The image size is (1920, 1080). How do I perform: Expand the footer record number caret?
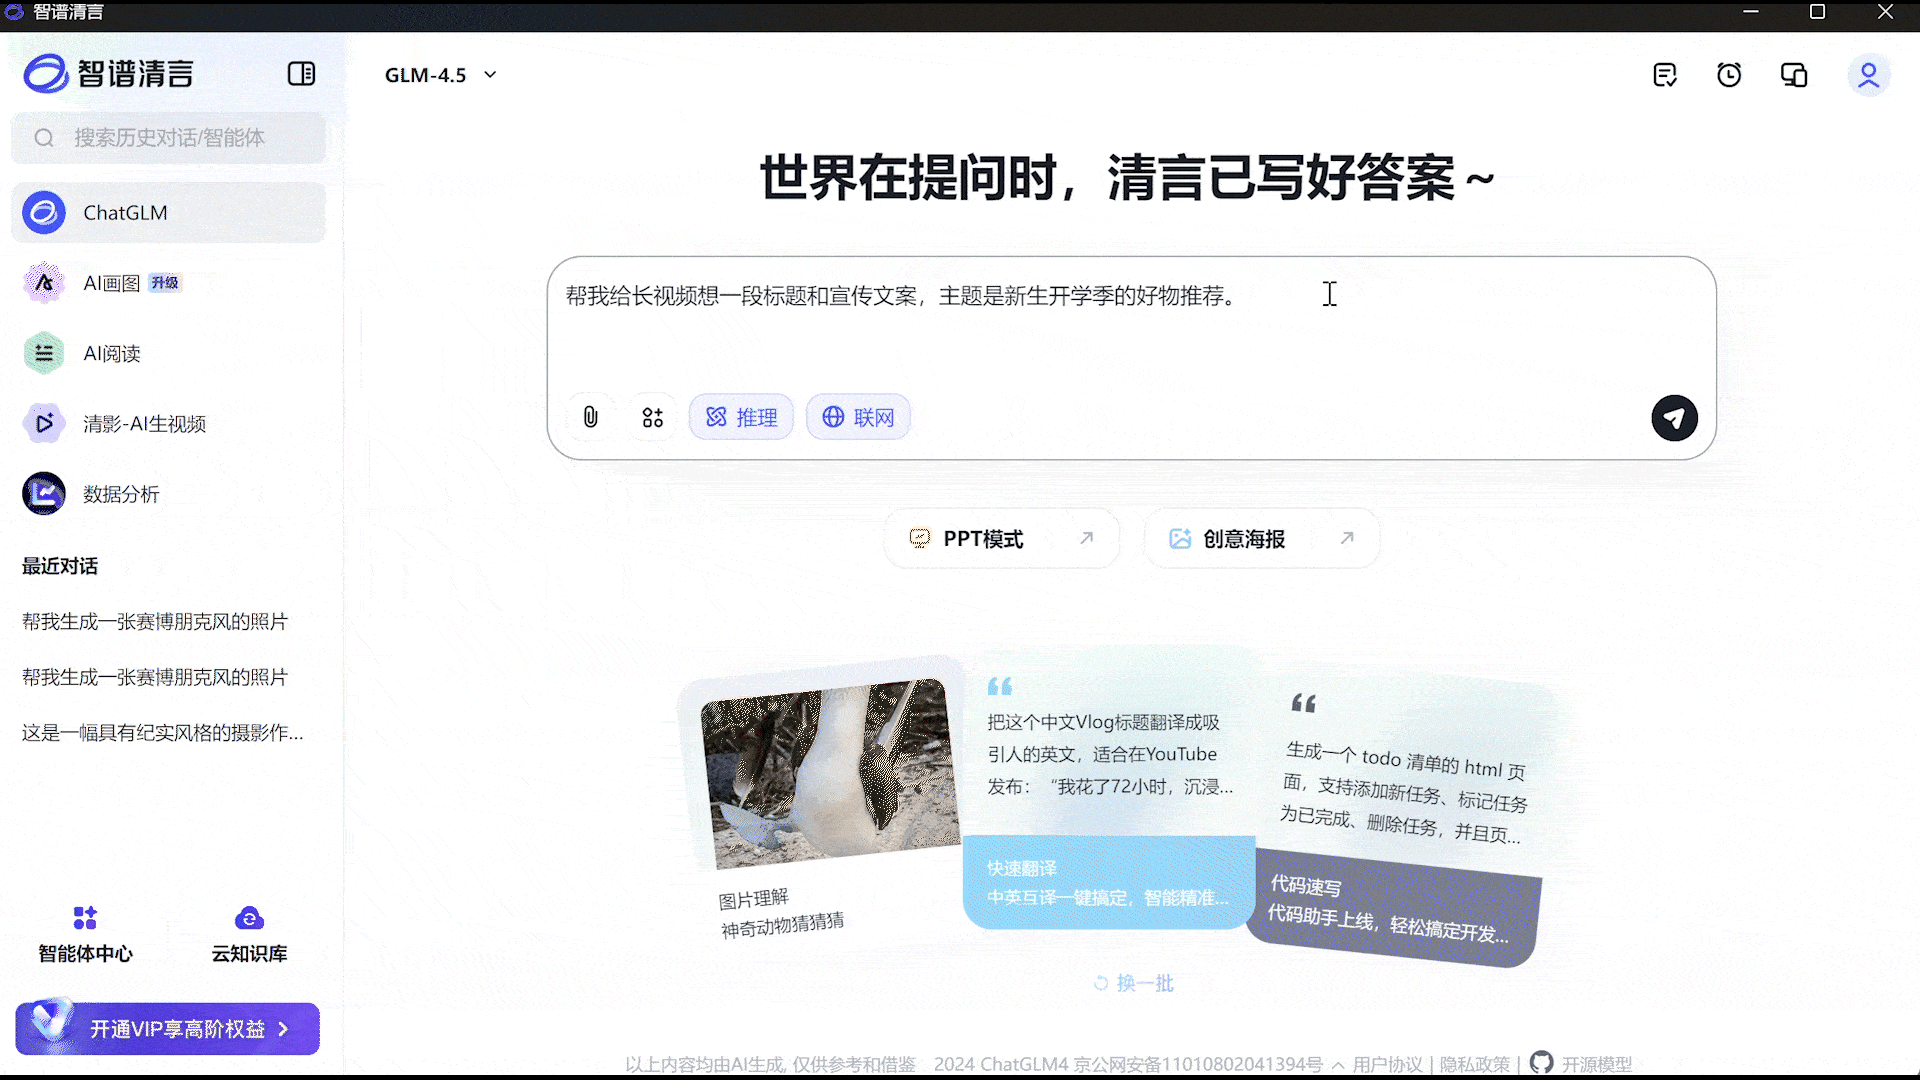point(1338,1065)
